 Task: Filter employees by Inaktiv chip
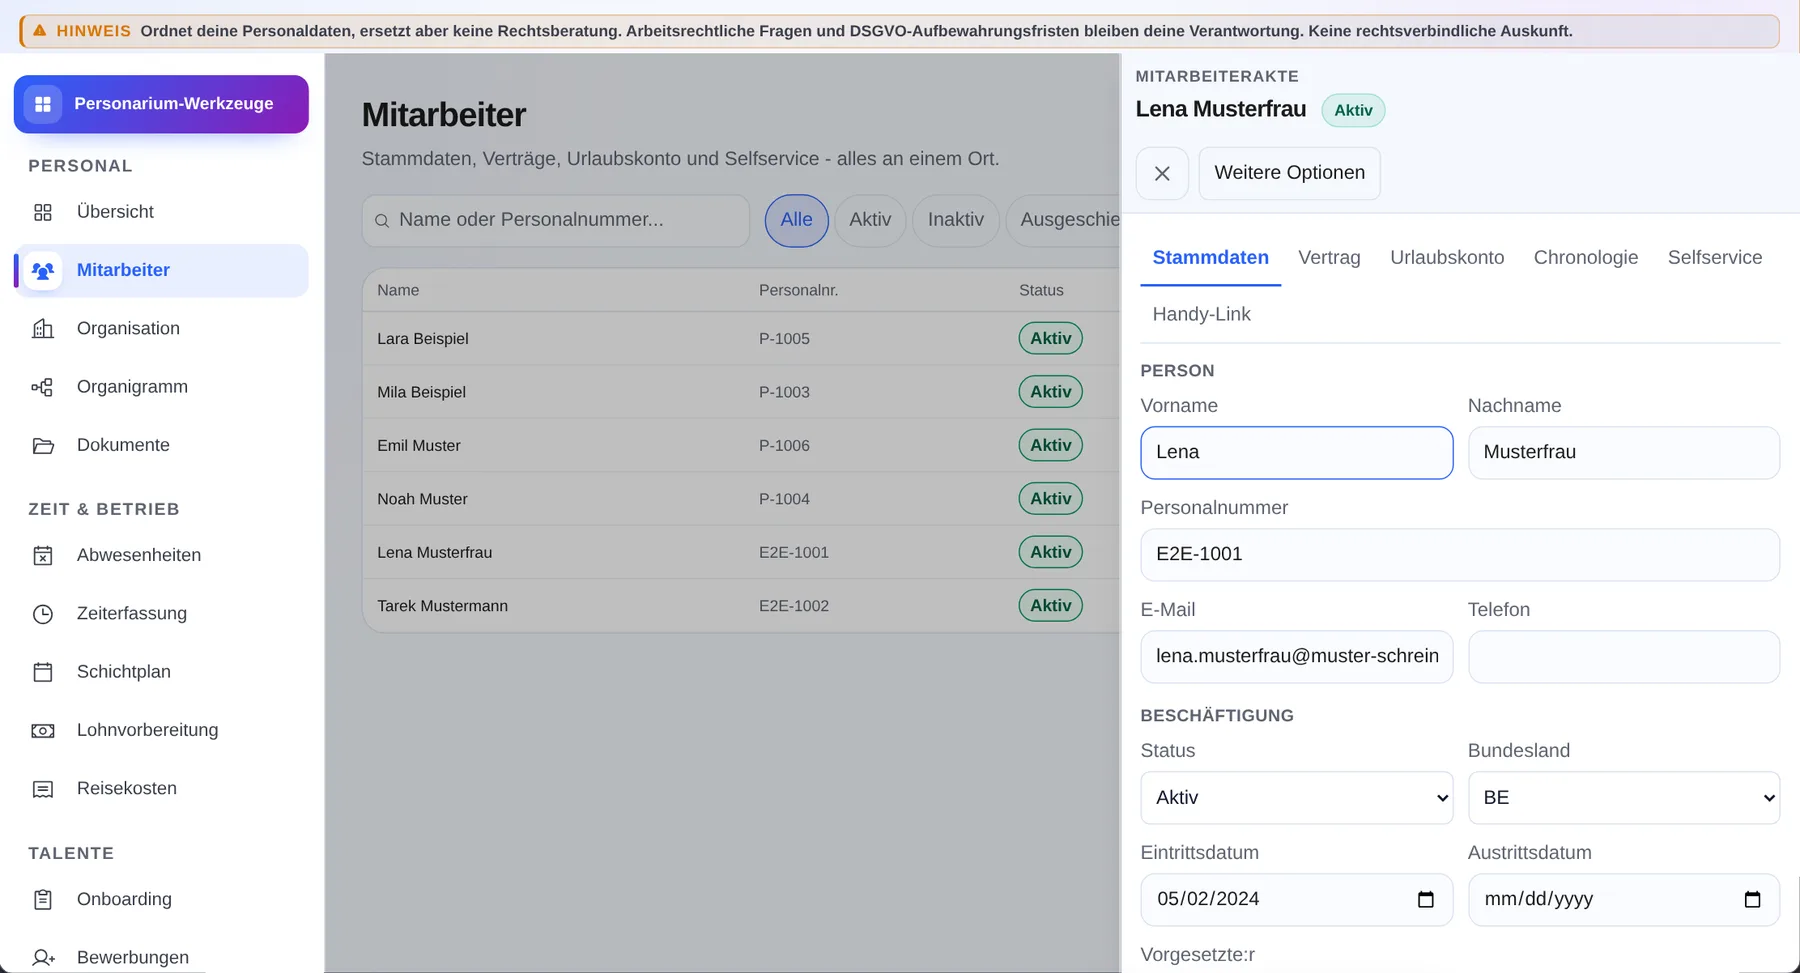pyautogui.click(x=955, y=220)
